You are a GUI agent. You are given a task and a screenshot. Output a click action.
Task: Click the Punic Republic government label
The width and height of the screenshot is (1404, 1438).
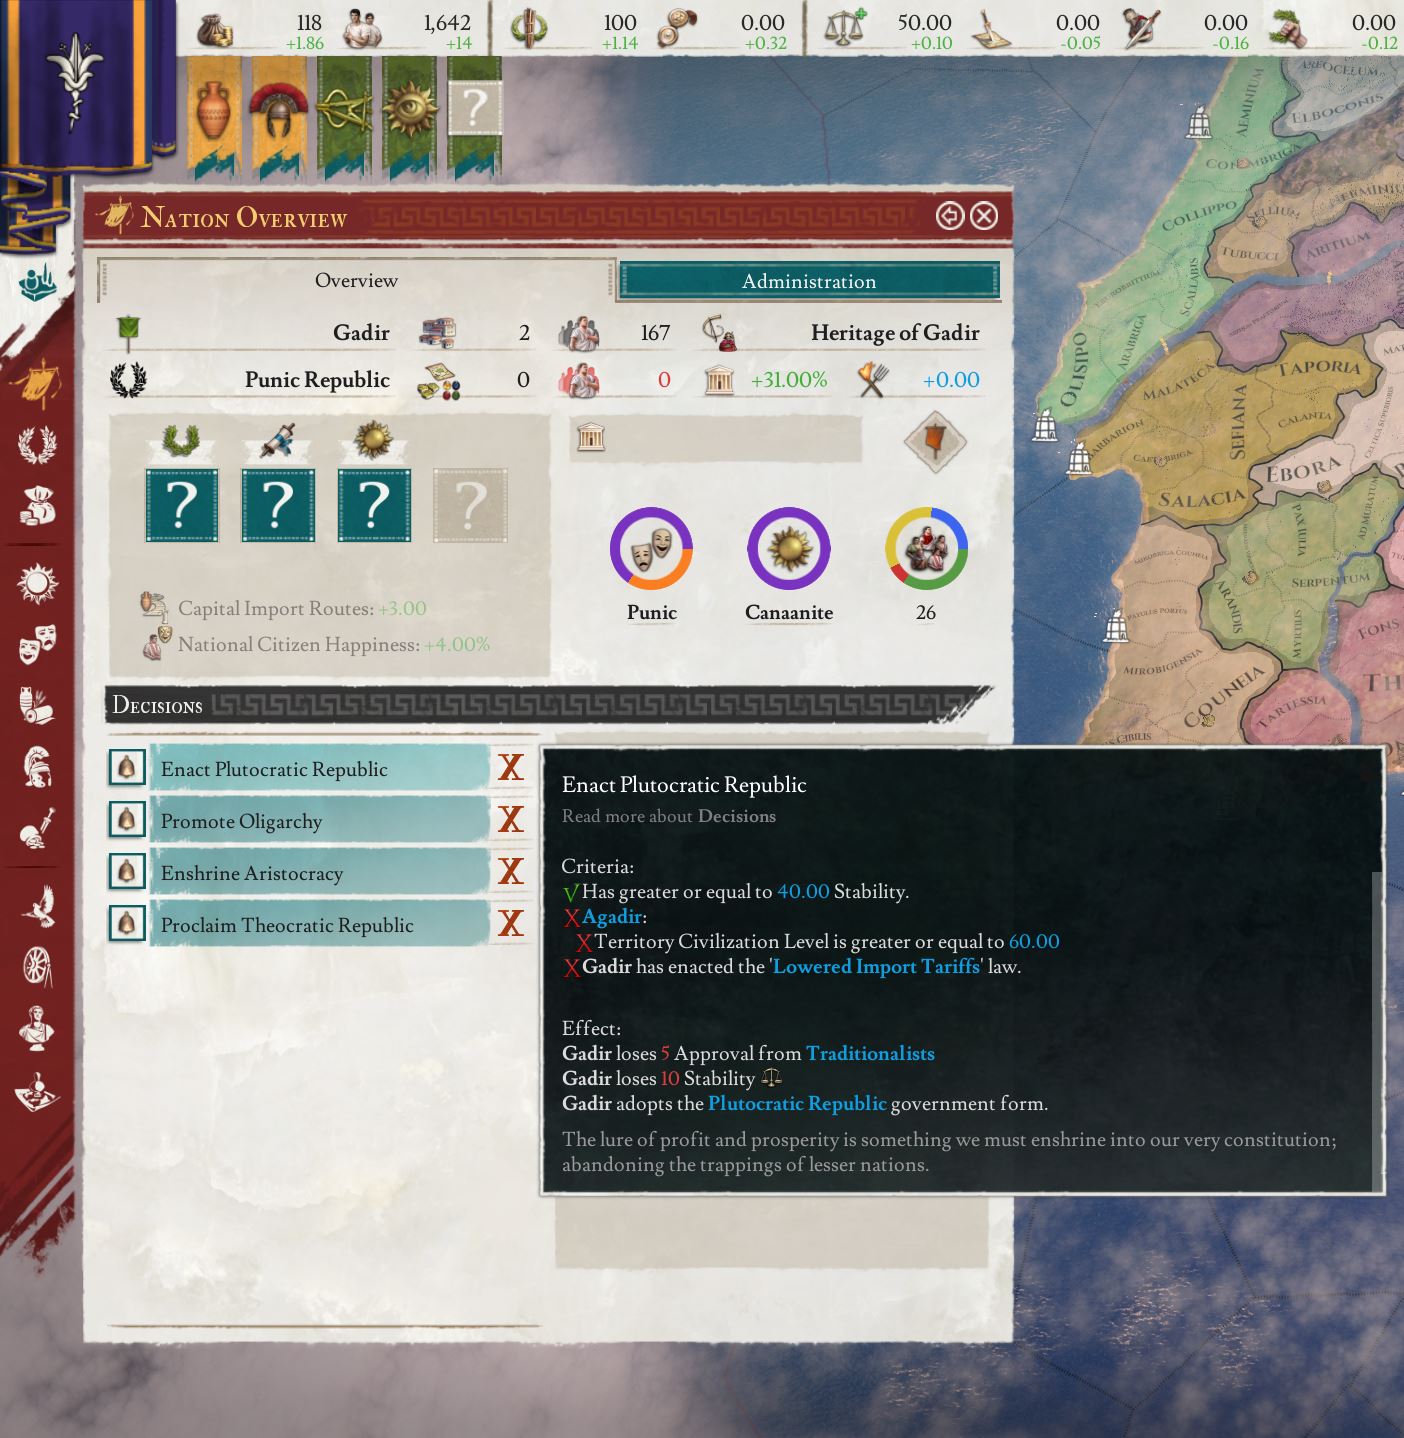click(317, 380)
